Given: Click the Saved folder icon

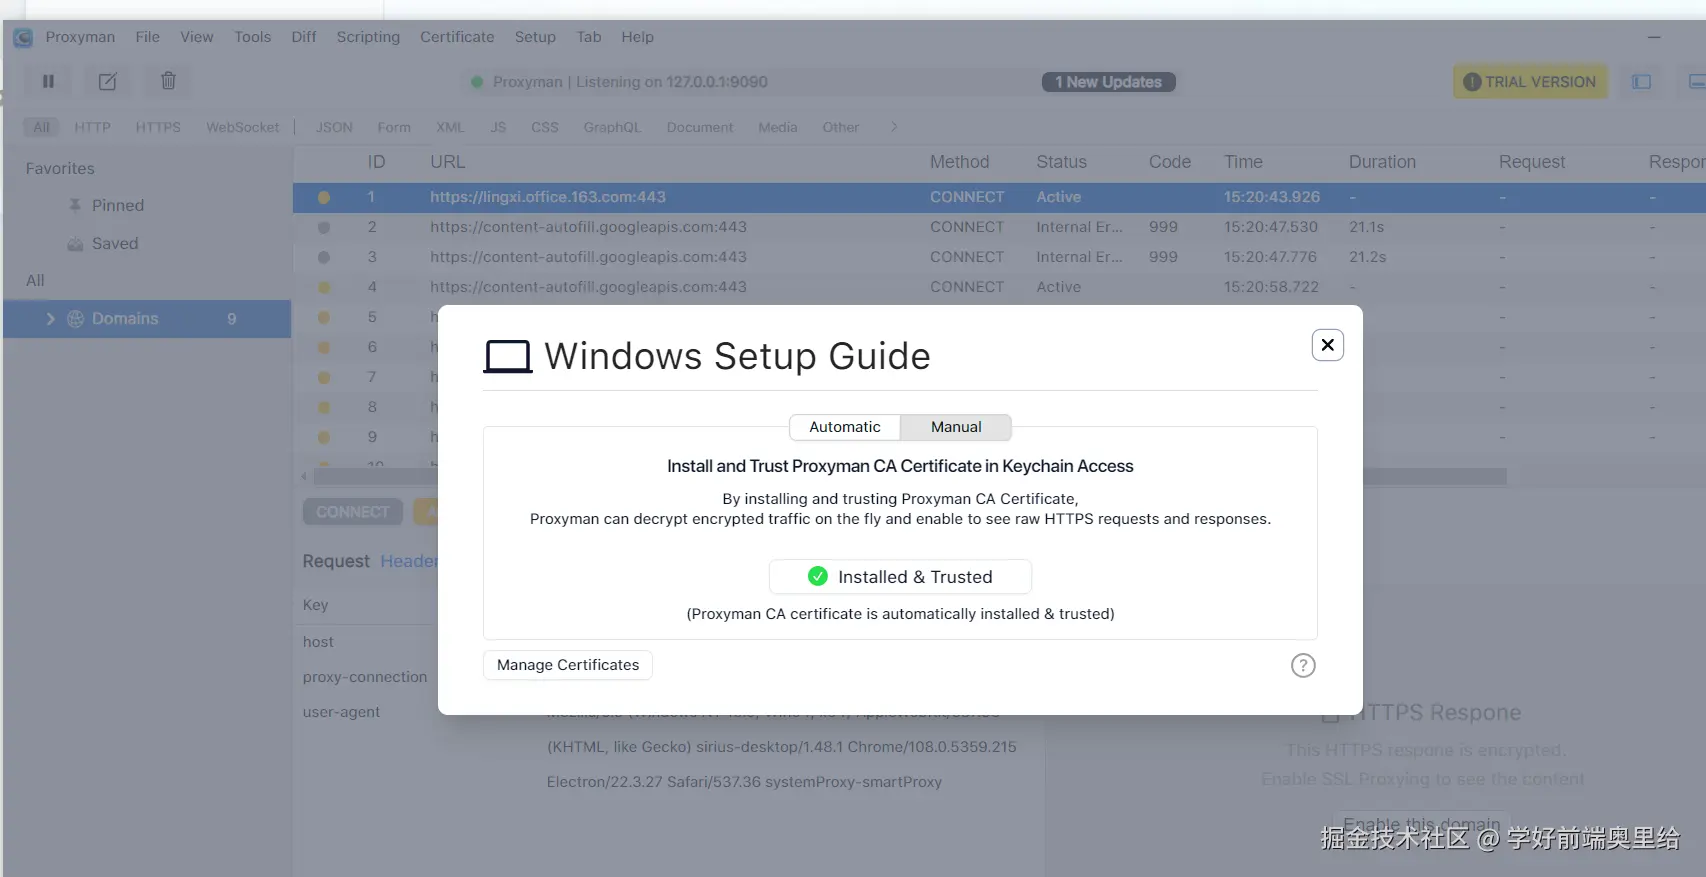Looking at the screenshot, I should pos(75,243).
